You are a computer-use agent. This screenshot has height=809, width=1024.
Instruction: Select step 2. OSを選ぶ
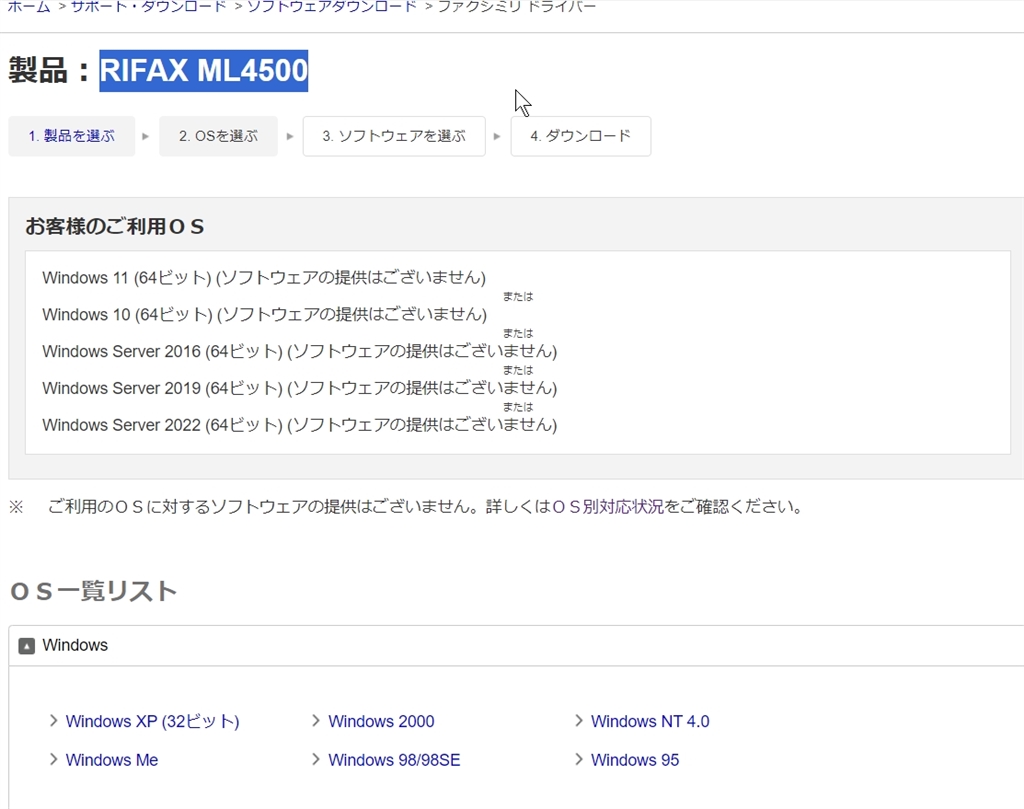218,136
